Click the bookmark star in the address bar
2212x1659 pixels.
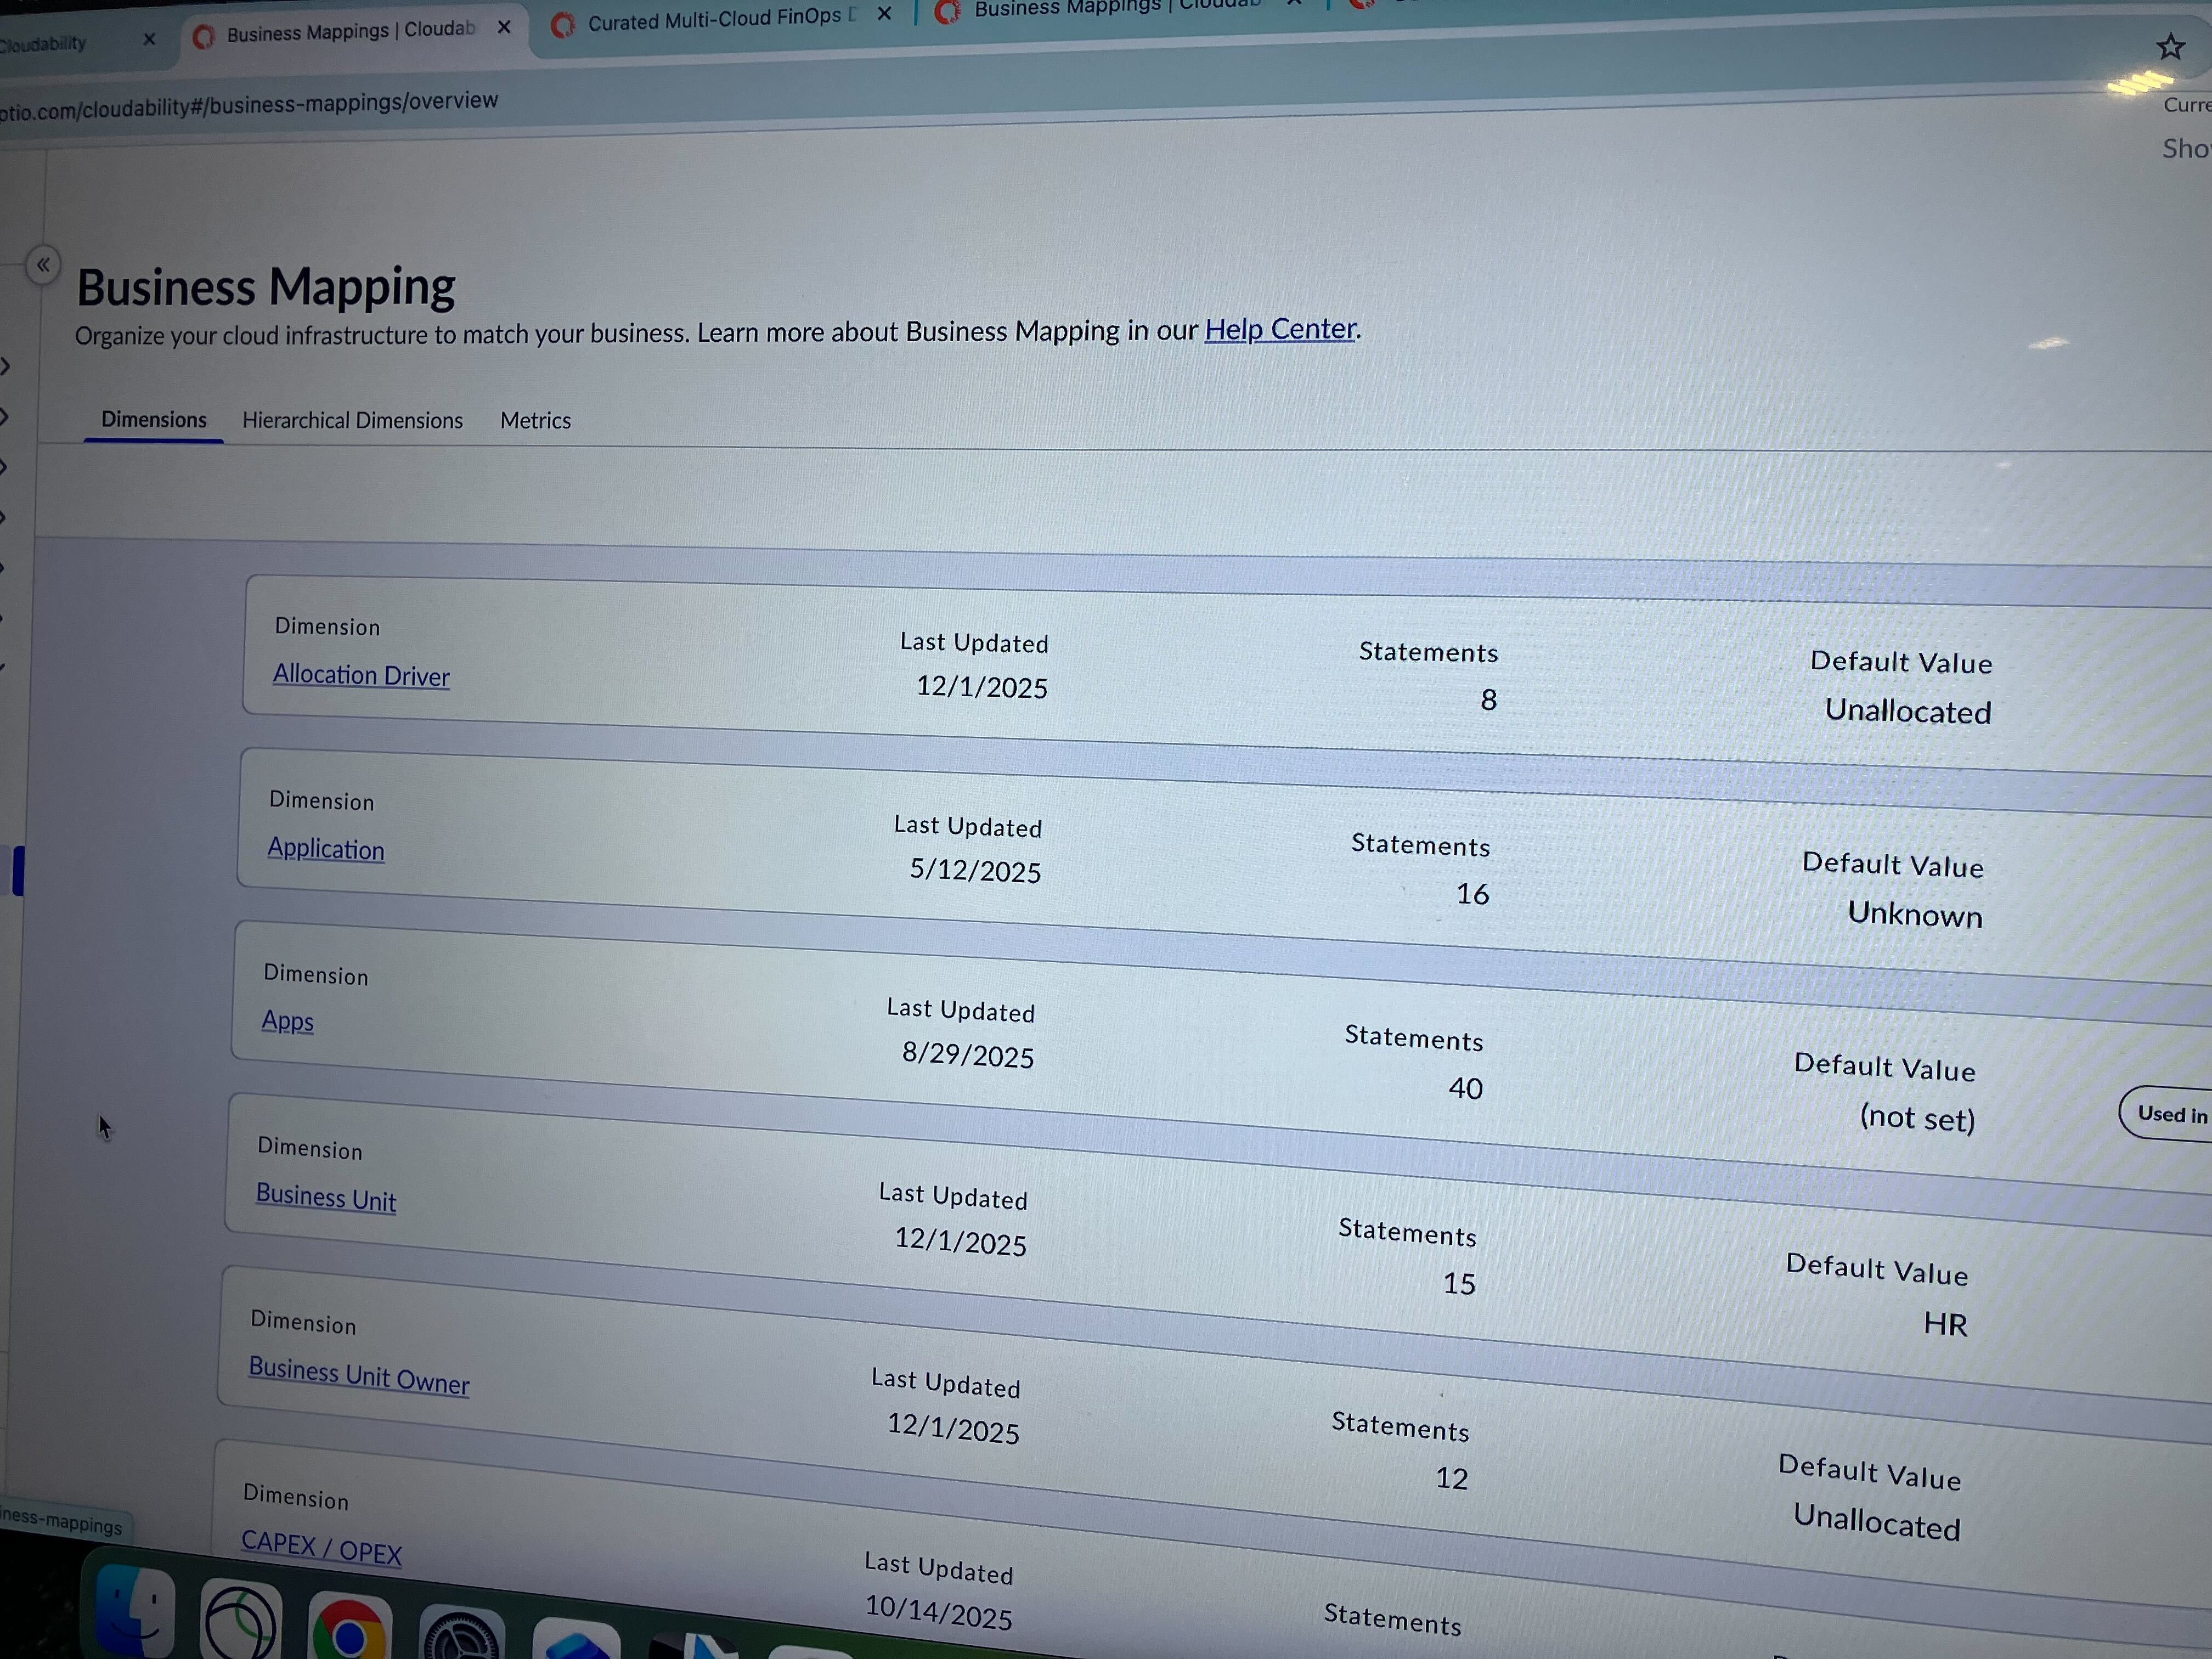click(2170, 46)
